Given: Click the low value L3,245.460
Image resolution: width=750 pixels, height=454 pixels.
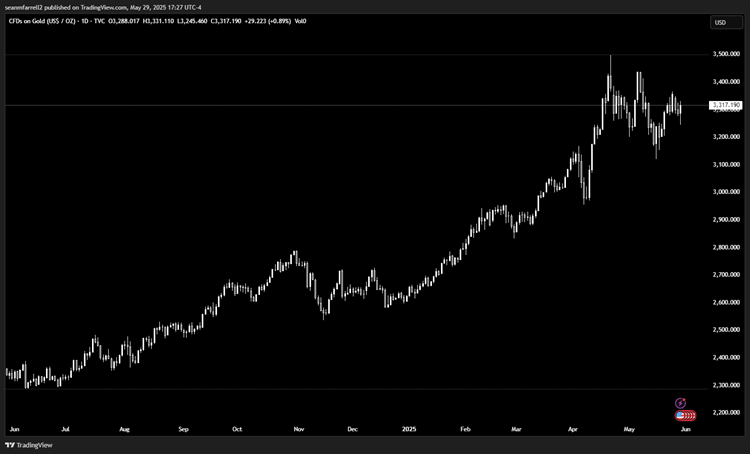Looking at the screenshot, I should coord(192,21).
